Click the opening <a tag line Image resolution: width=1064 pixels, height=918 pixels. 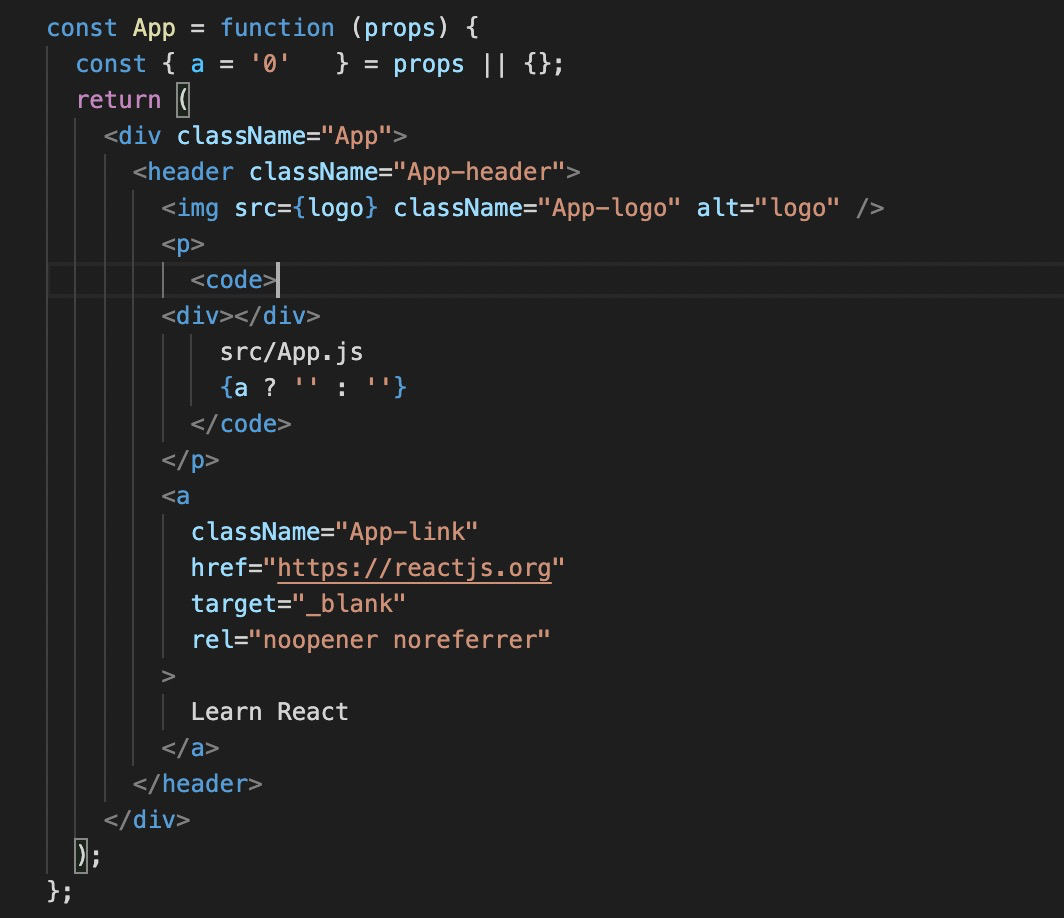pos(176,496)
